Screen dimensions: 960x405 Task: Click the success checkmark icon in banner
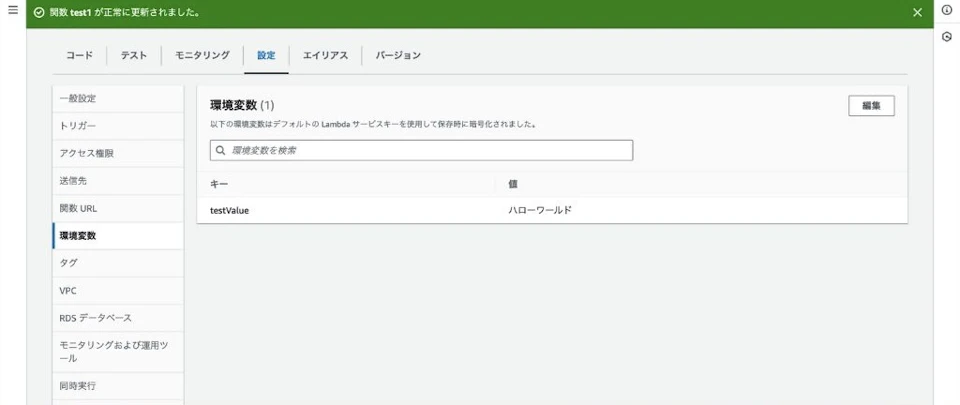point(39,12)
